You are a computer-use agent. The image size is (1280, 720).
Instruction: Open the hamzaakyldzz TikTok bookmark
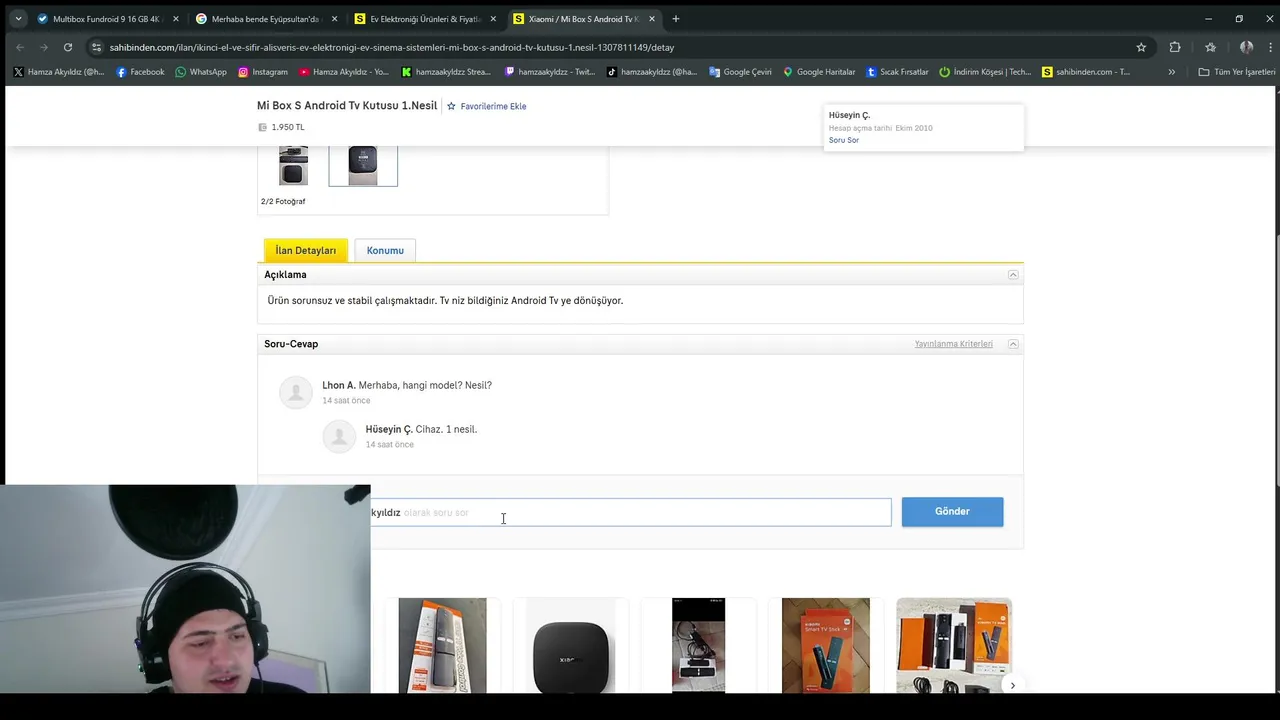652,72
